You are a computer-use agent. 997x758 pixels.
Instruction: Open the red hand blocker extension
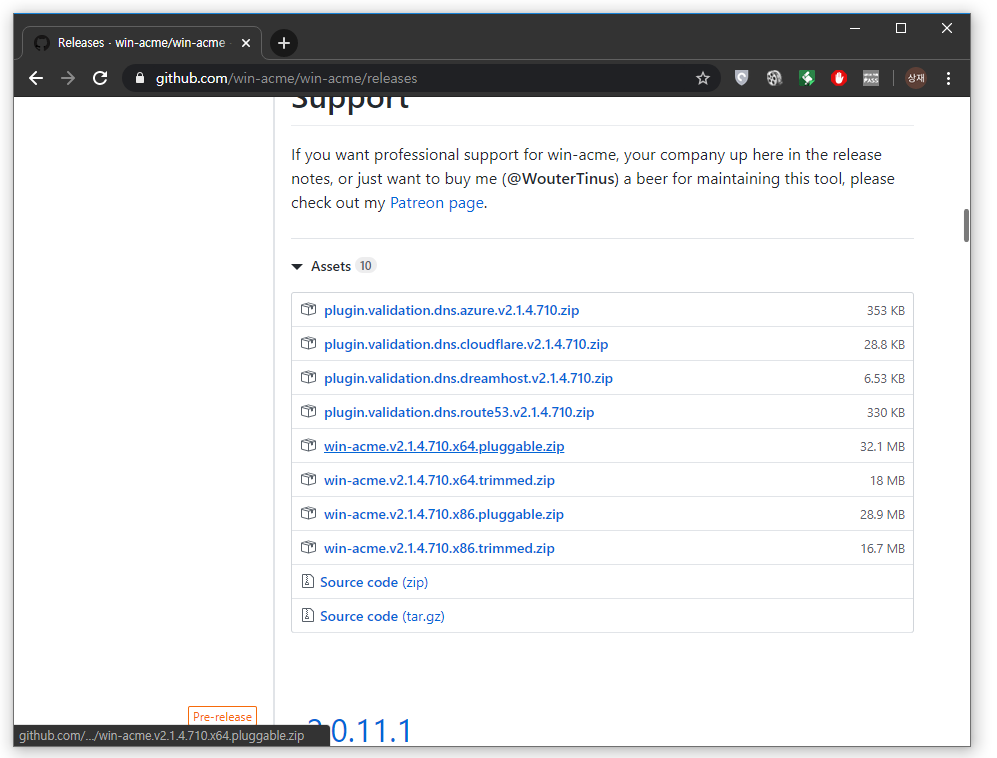(x=839, y=78)
